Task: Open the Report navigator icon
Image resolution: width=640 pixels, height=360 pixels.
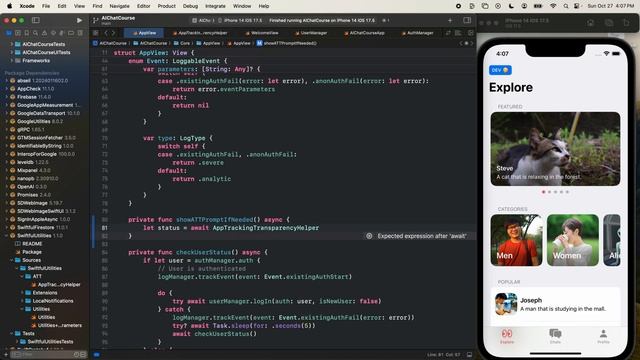Action: tap(80, 33)
